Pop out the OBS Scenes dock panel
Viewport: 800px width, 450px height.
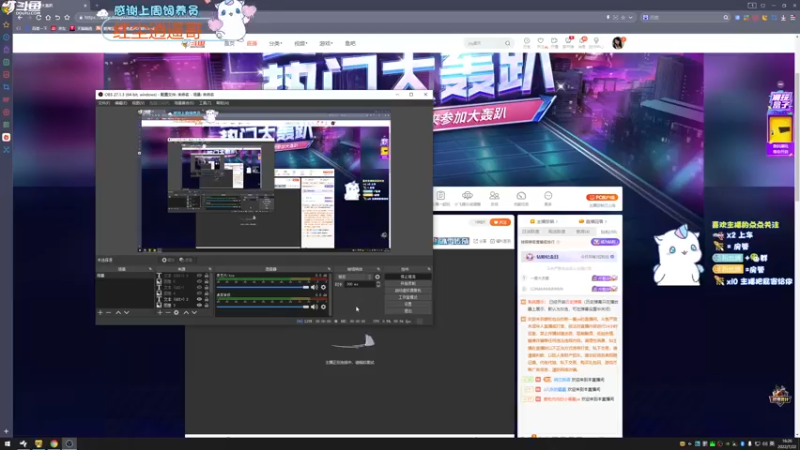[x=150, y=269]
